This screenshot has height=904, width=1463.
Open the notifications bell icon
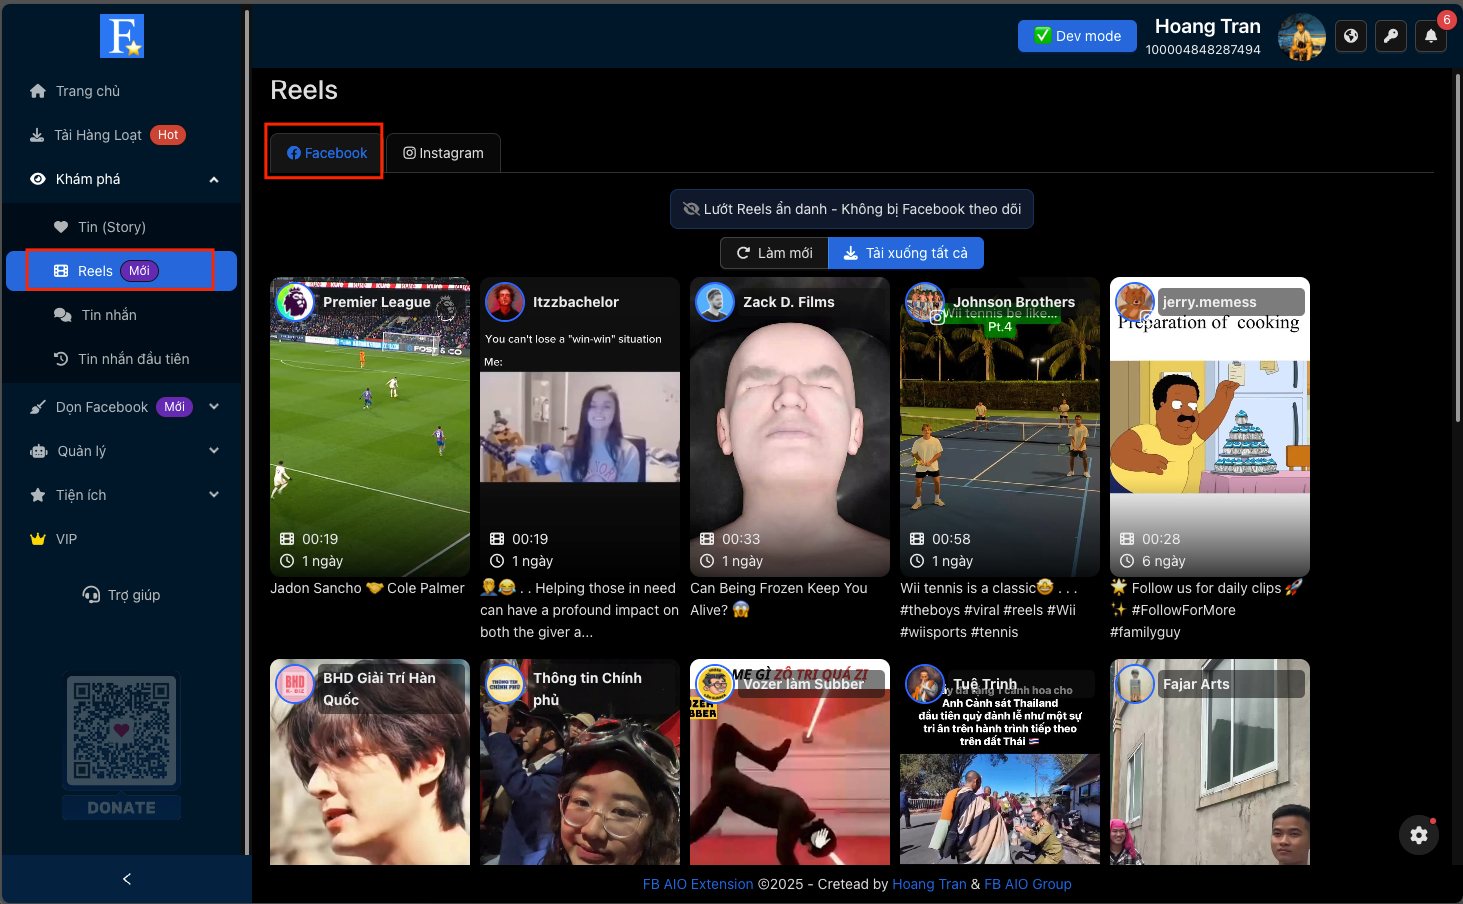coord(1431,36)
